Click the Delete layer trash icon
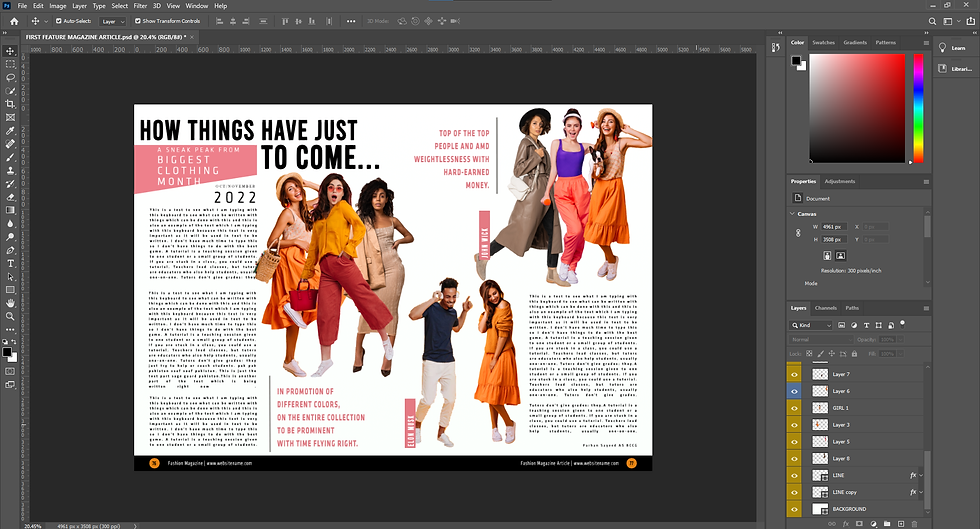This screenshot has width=980, height=529. pyautogui.click(x=914, y=524)
